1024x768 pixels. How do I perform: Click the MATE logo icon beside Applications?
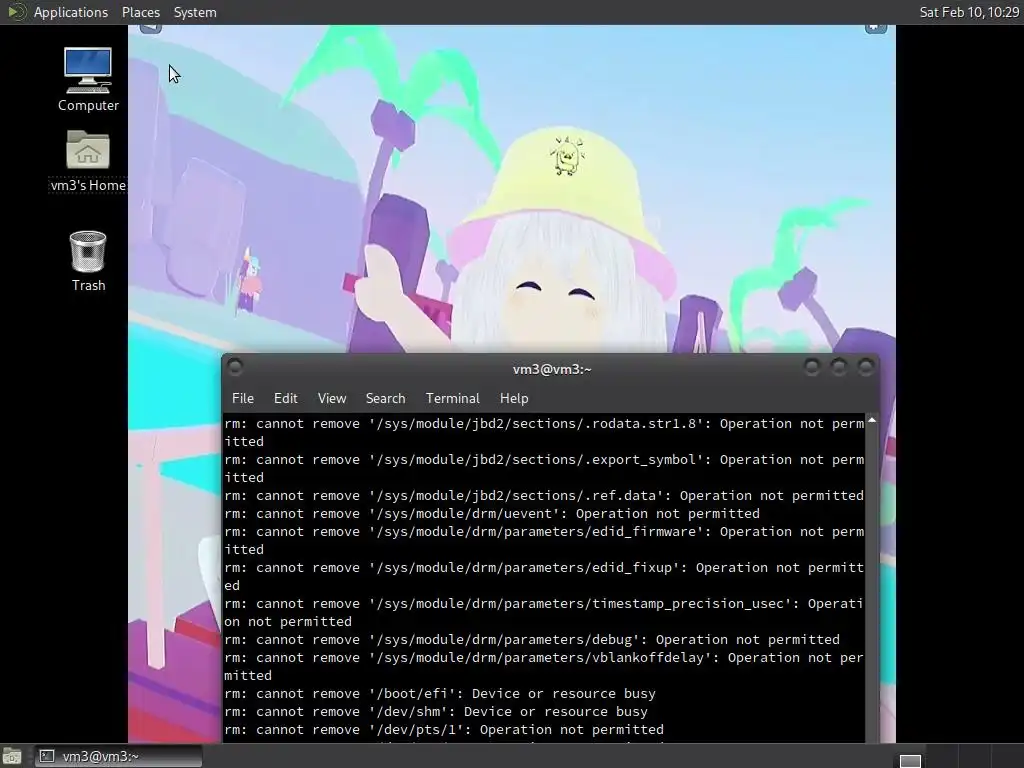pos(16,12)
